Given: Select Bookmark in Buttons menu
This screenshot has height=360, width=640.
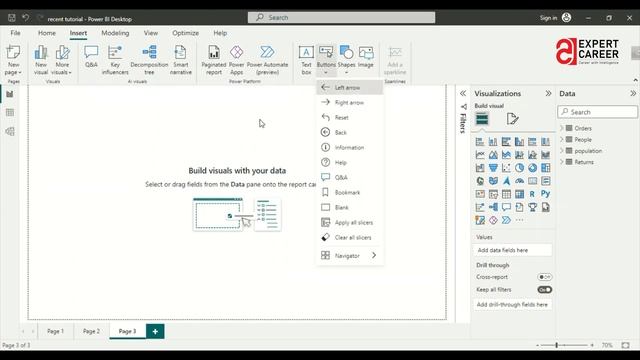Looking at the screenshot, I should pos(349,192).
